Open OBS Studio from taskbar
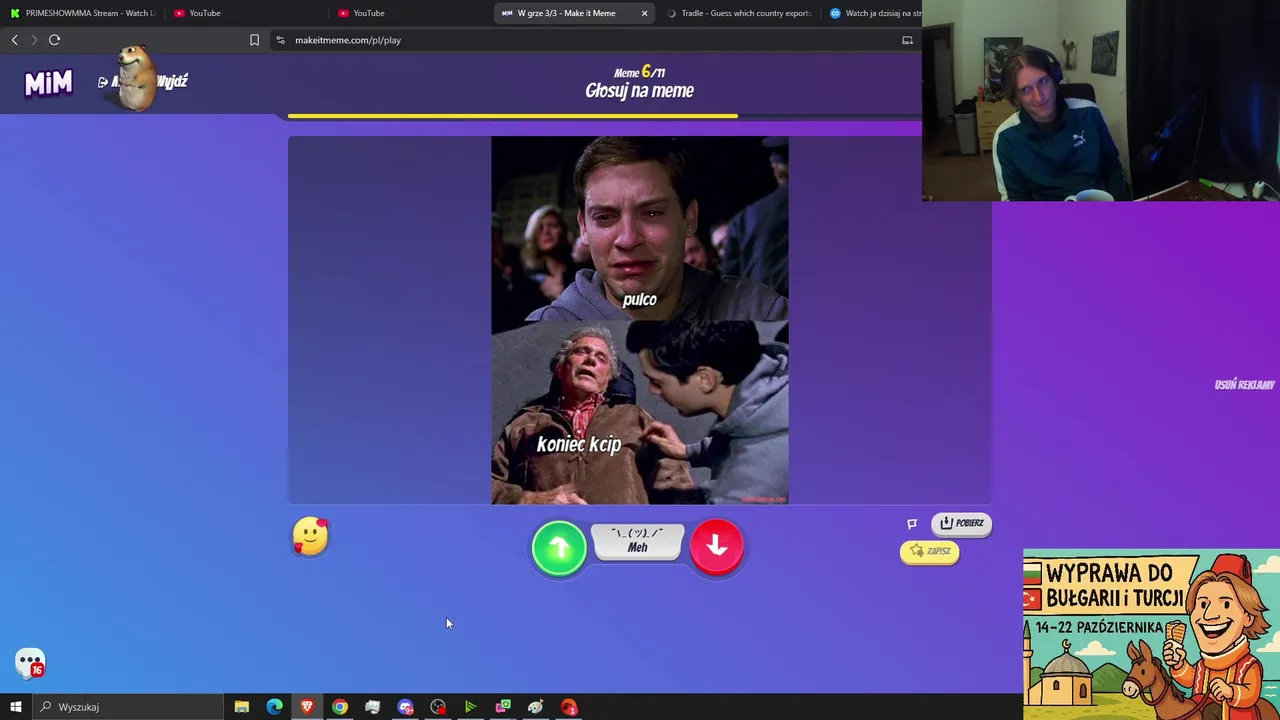This screenshot has width=1280, height=720. pyautogui.click(x=438, y=707)
